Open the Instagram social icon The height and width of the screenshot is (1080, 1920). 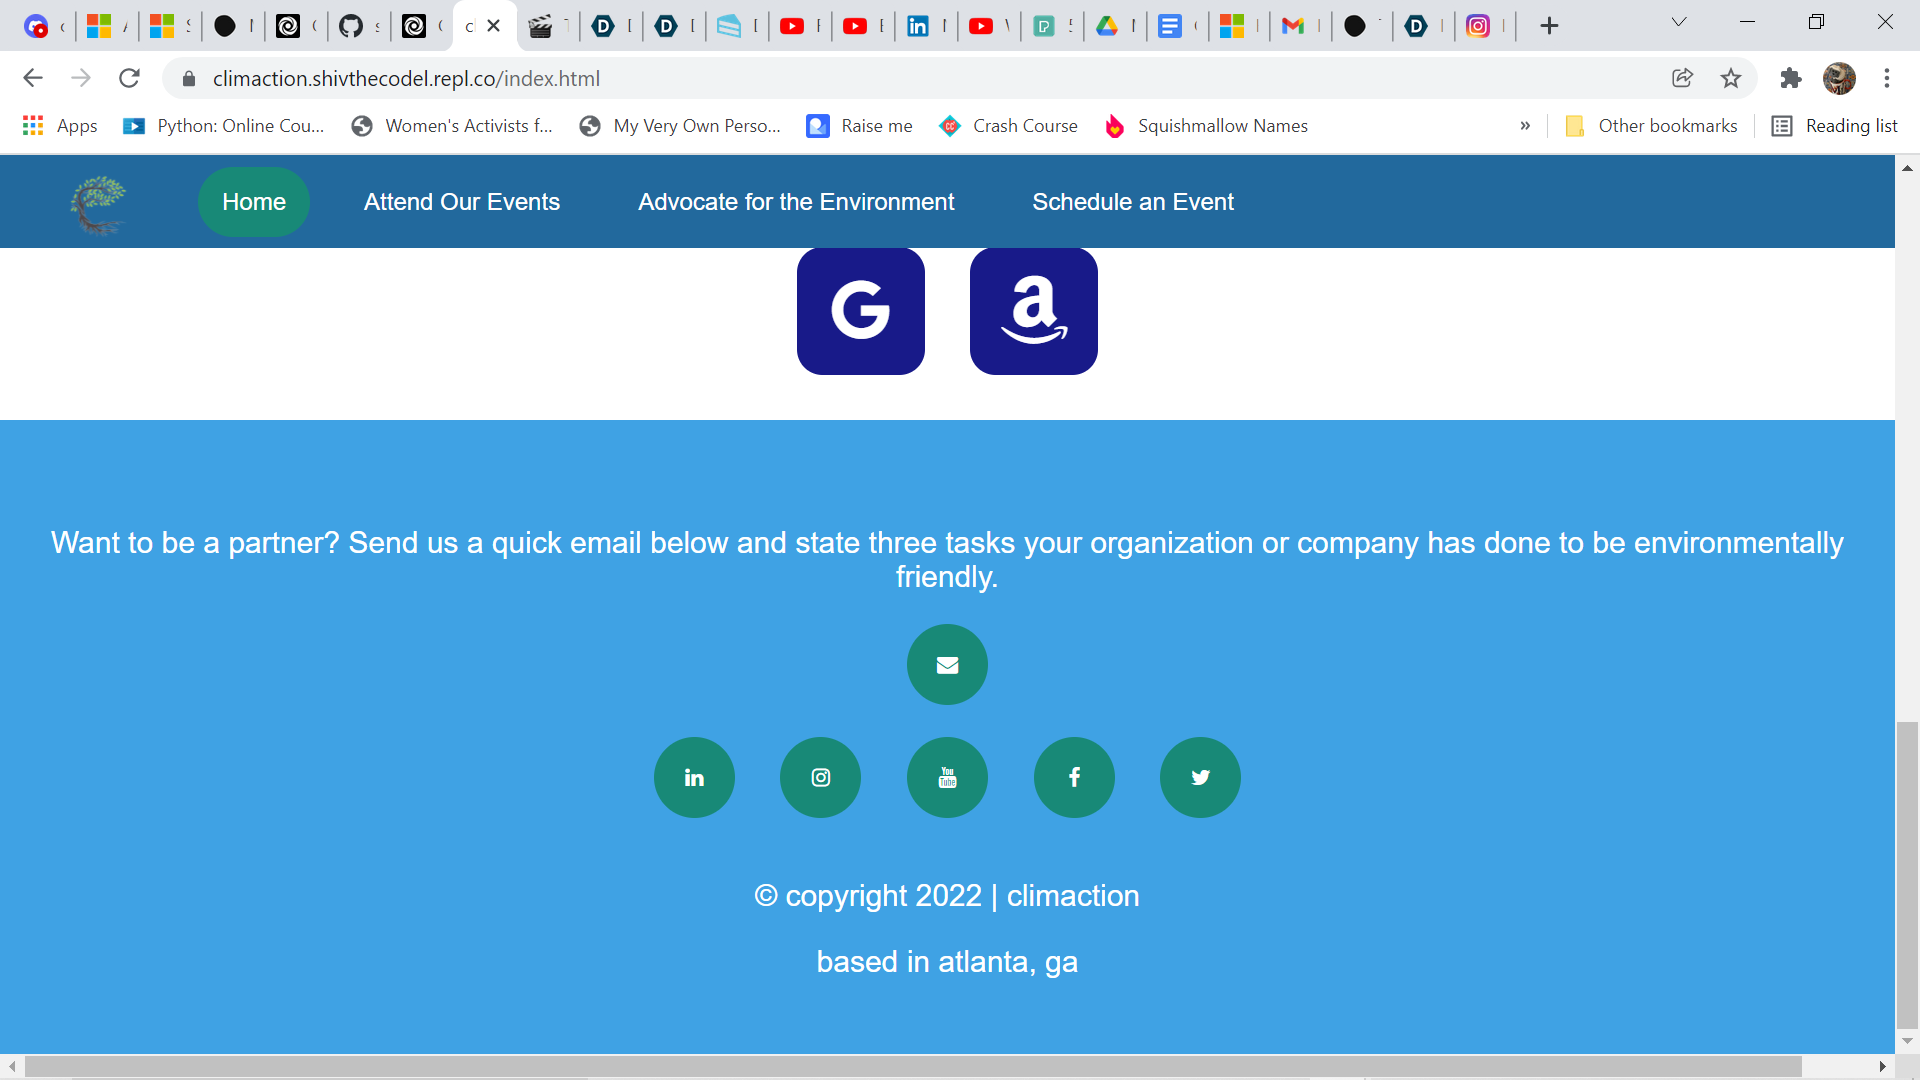click(820, 778)
